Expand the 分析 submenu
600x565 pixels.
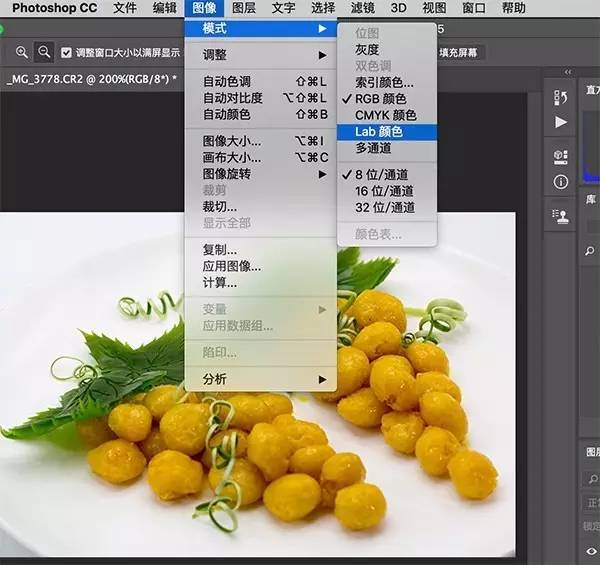pos(261,379)
